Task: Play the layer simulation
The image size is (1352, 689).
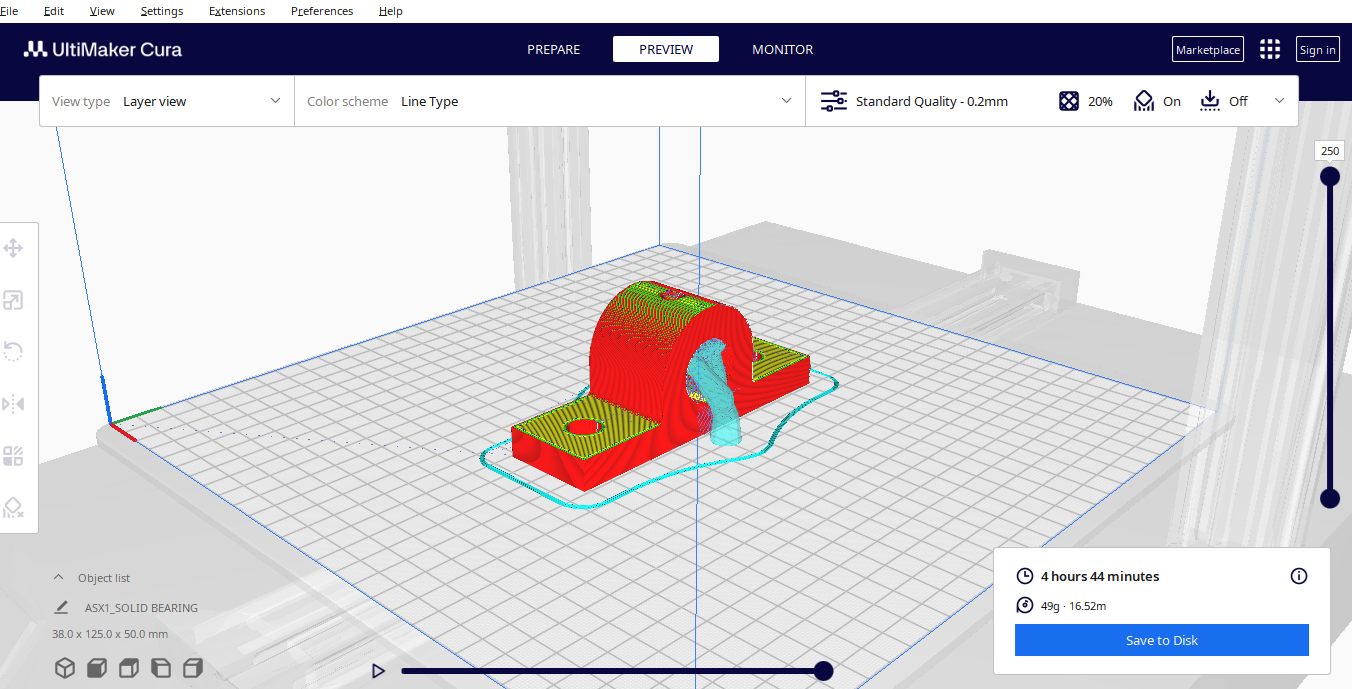Action: point(378,671)
